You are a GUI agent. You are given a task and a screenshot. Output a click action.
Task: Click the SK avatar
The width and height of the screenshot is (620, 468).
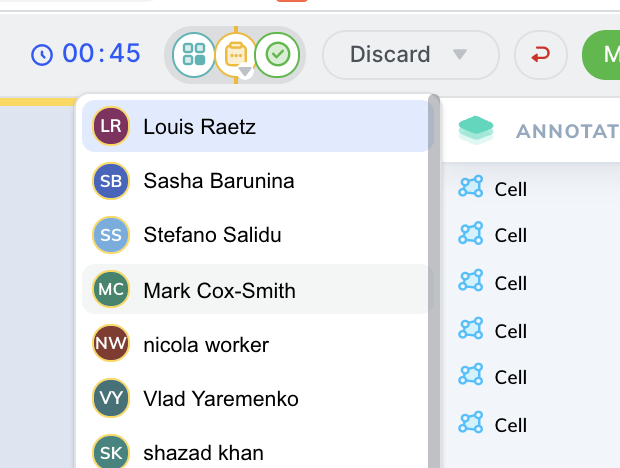tap(111, 452)
